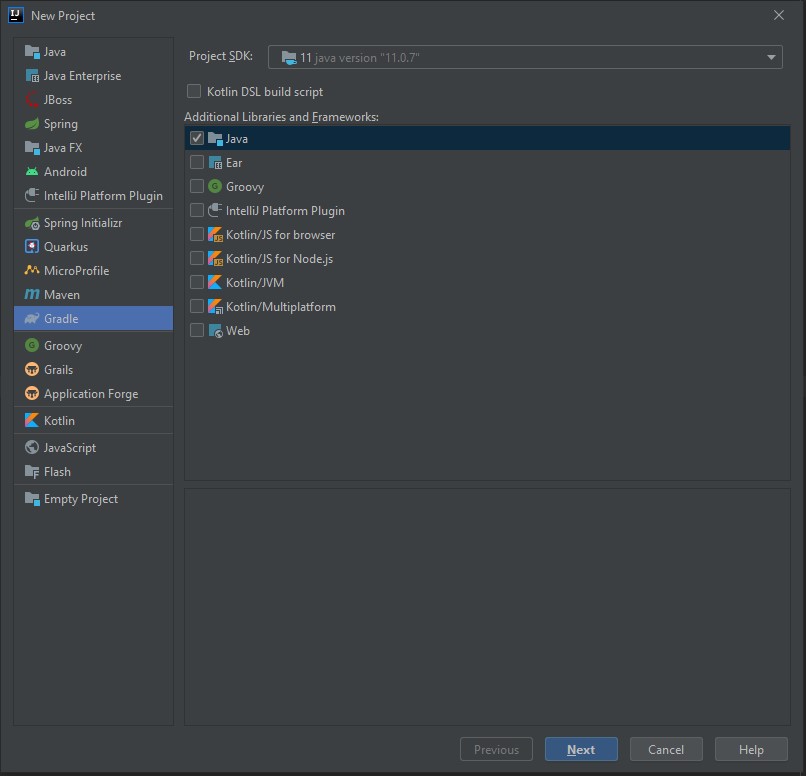Enable IntelliJ Platform Plugin framework checkbox
806x776 pixels.
point(197,210)
